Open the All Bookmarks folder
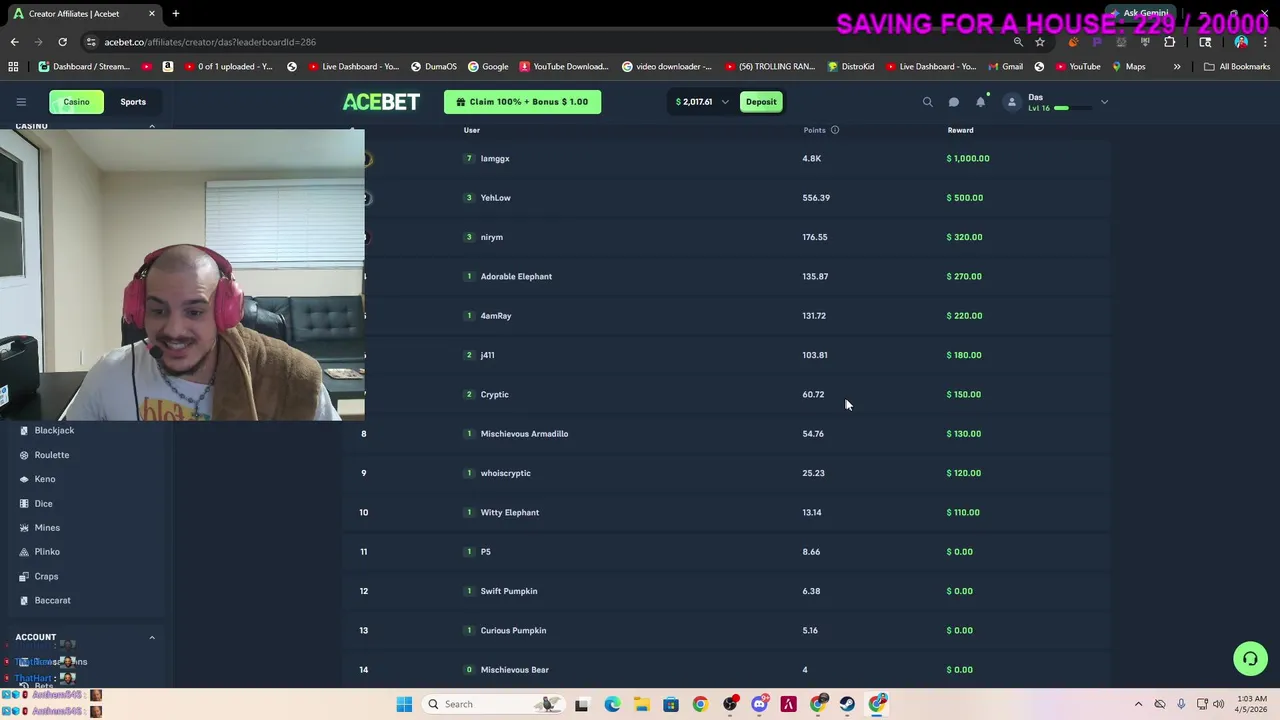Image resolution: width=1280 pixels, height=720 pixels. (x=1237, y=67)
